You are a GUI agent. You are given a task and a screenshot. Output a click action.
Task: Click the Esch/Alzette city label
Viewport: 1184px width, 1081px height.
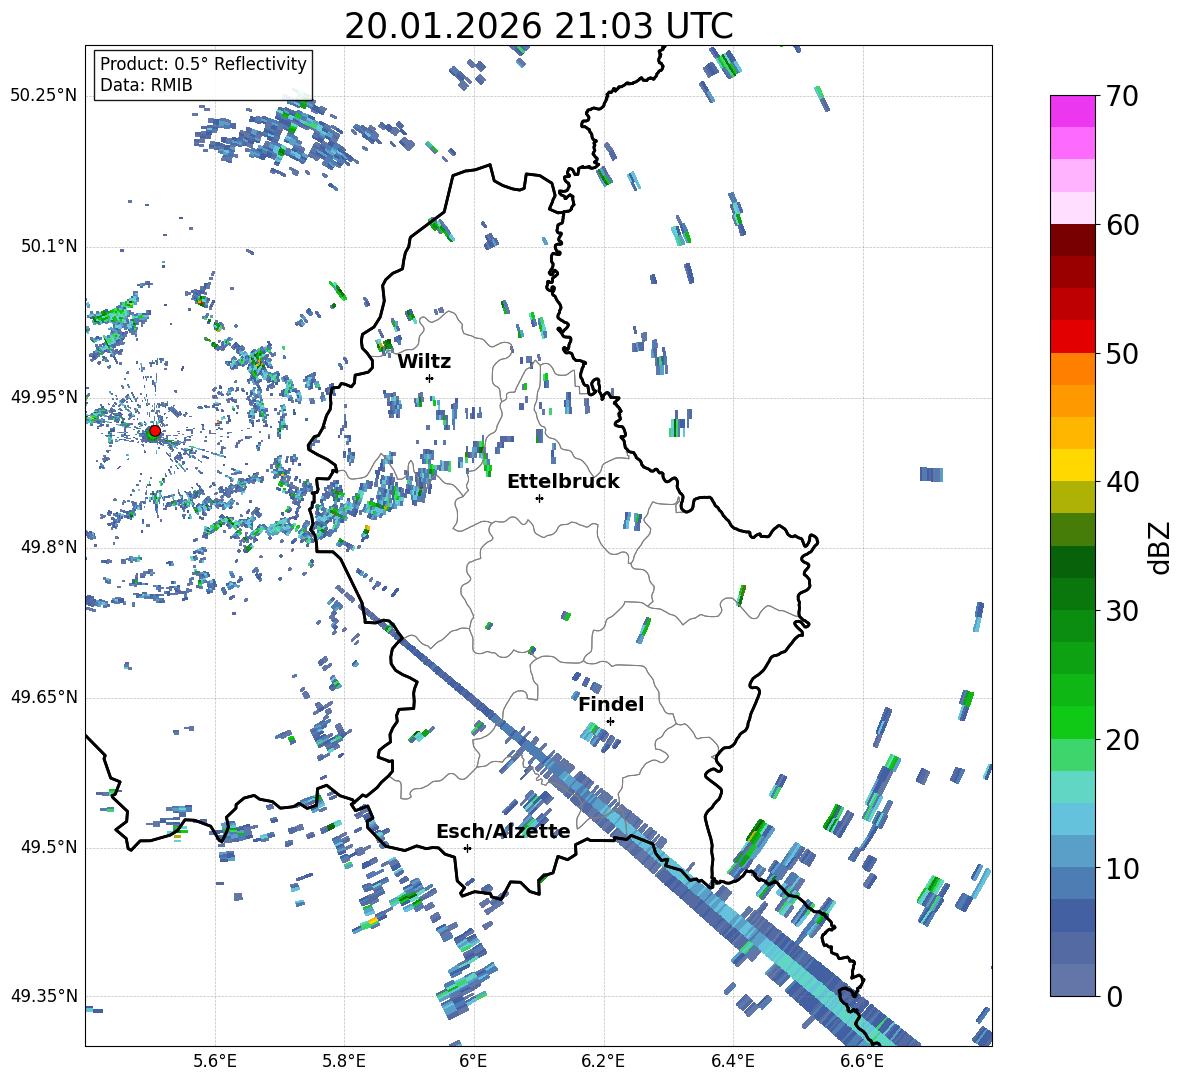point(503,832)
